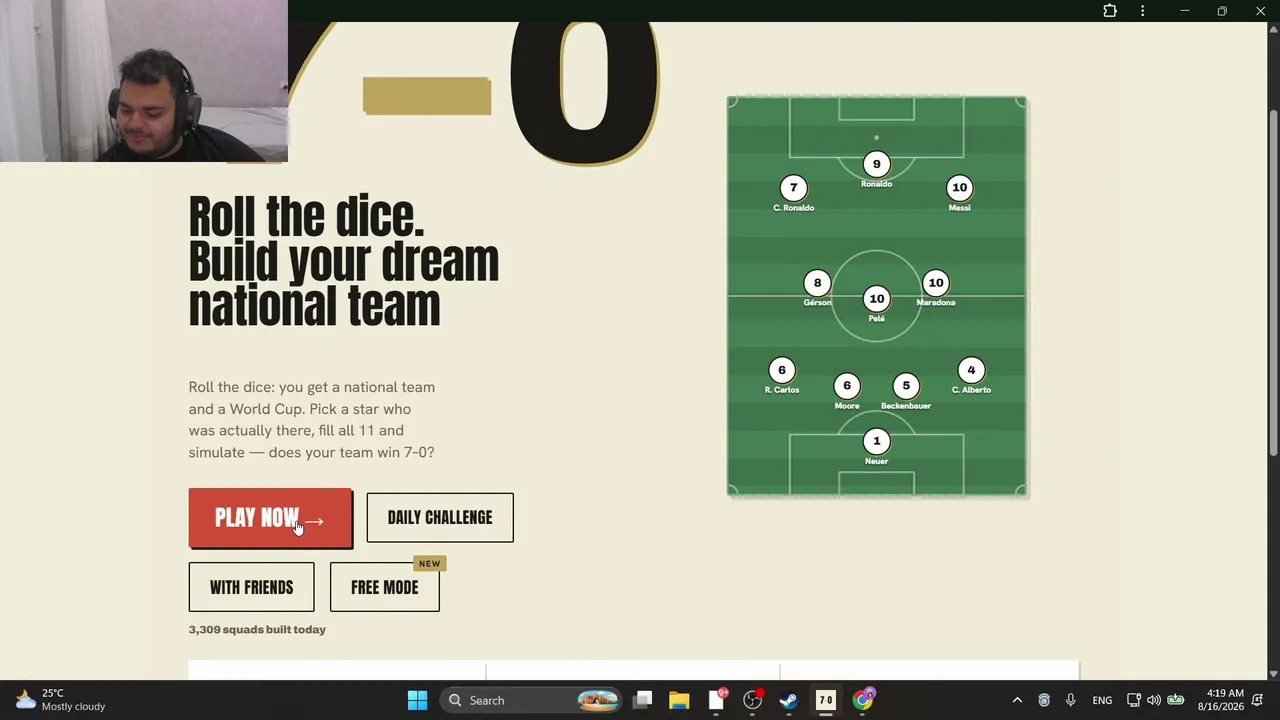Open the round tray icon beside the chevron

[x=1044, y=700]
